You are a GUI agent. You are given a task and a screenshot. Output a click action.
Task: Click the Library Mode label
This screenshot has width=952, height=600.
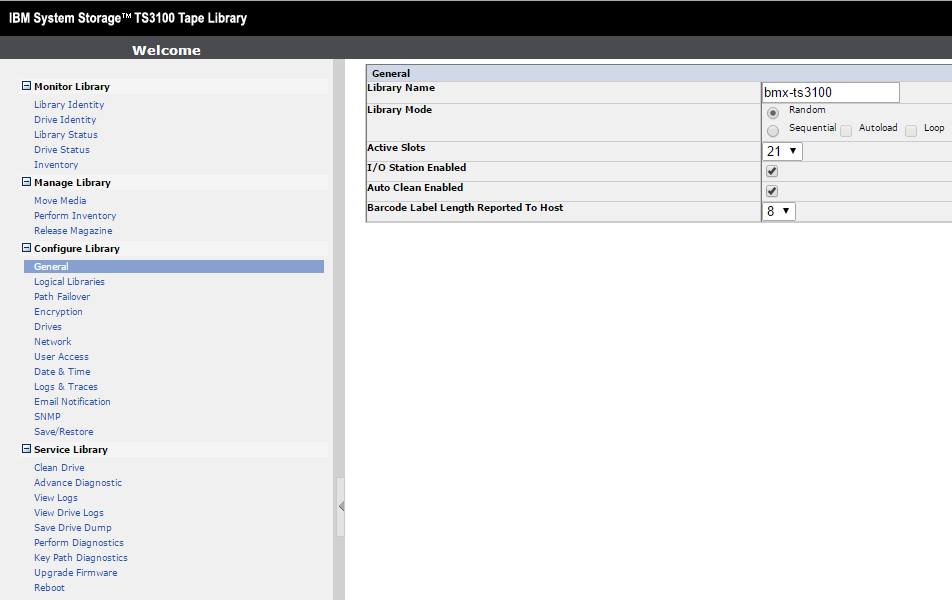point(400,109)
